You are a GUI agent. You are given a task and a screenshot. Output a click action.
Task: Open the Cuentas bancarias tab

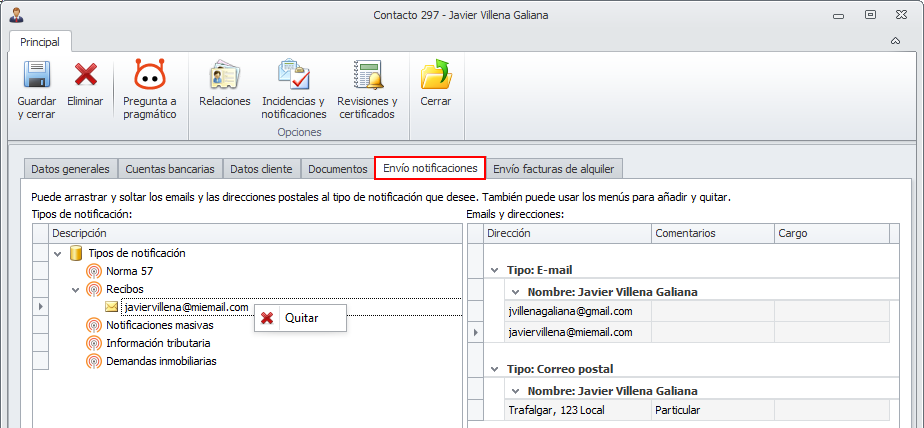170,169
